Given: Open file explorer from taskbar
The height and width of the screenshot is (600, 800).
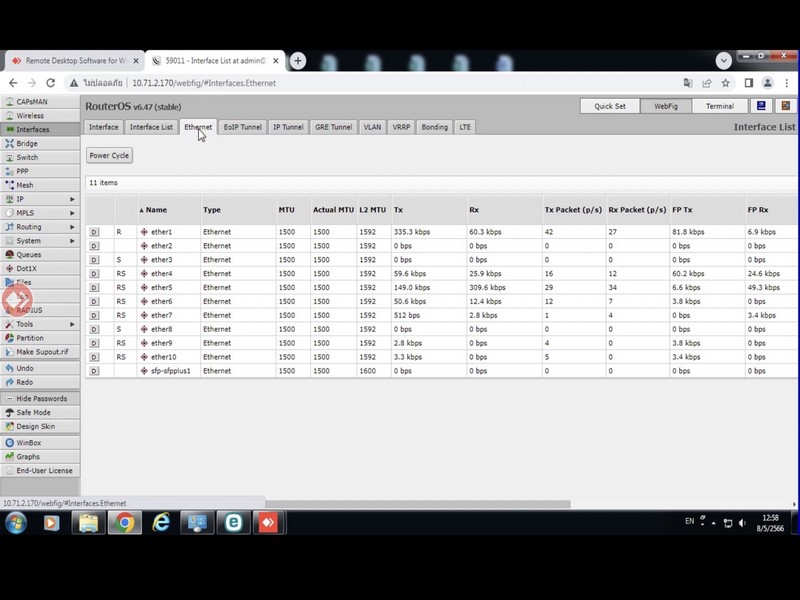Looking at the screenshot, I should tap(88, 522).
